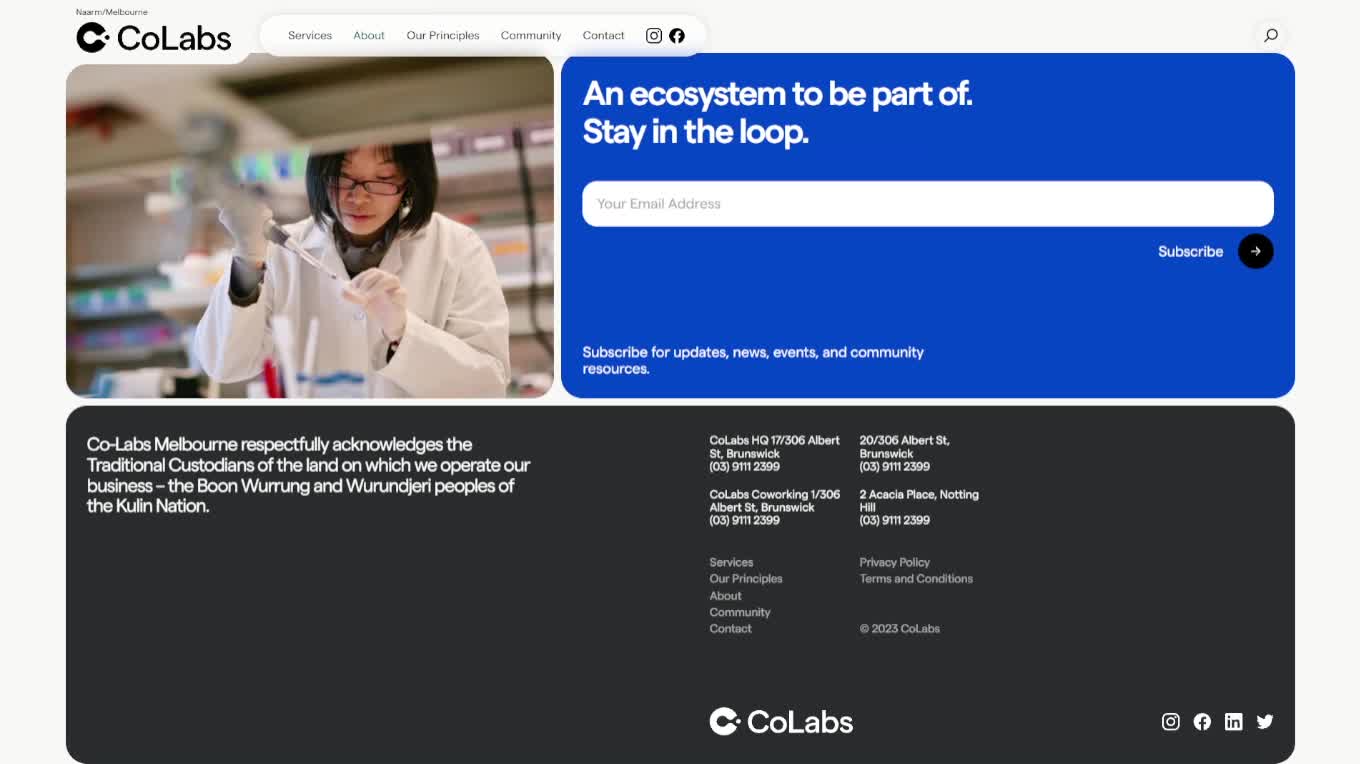Open the Privacy Policy footer link
The width and height of the screenshot is (1360, 764).
(x=894, y=562)
